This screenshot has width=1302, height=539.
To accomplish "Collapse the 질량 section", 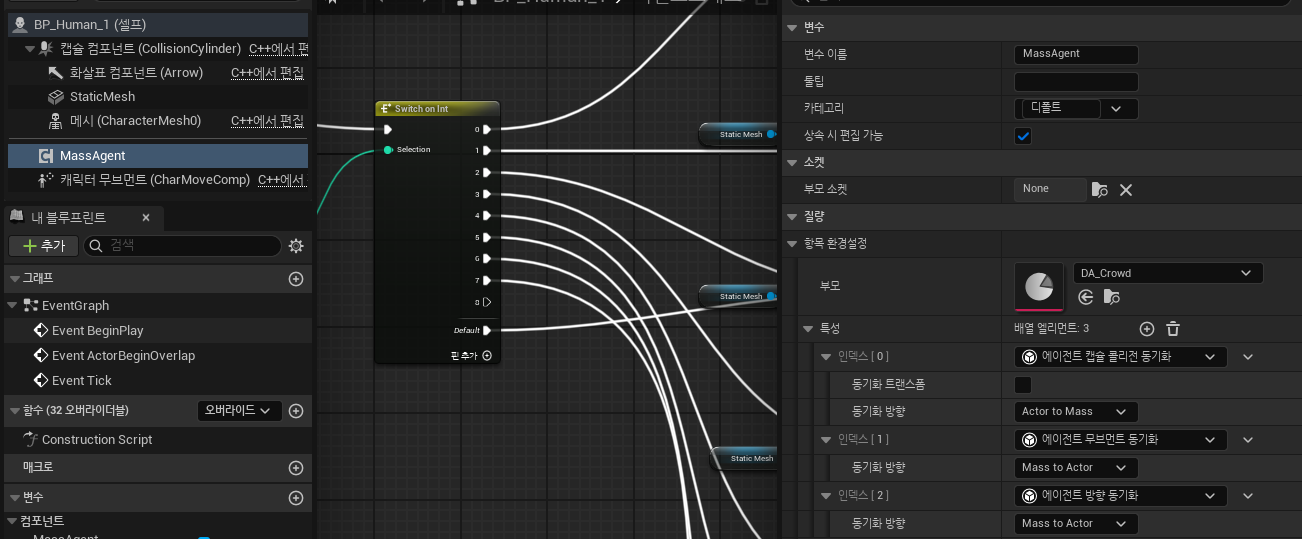I will click(x=793, y=216).
